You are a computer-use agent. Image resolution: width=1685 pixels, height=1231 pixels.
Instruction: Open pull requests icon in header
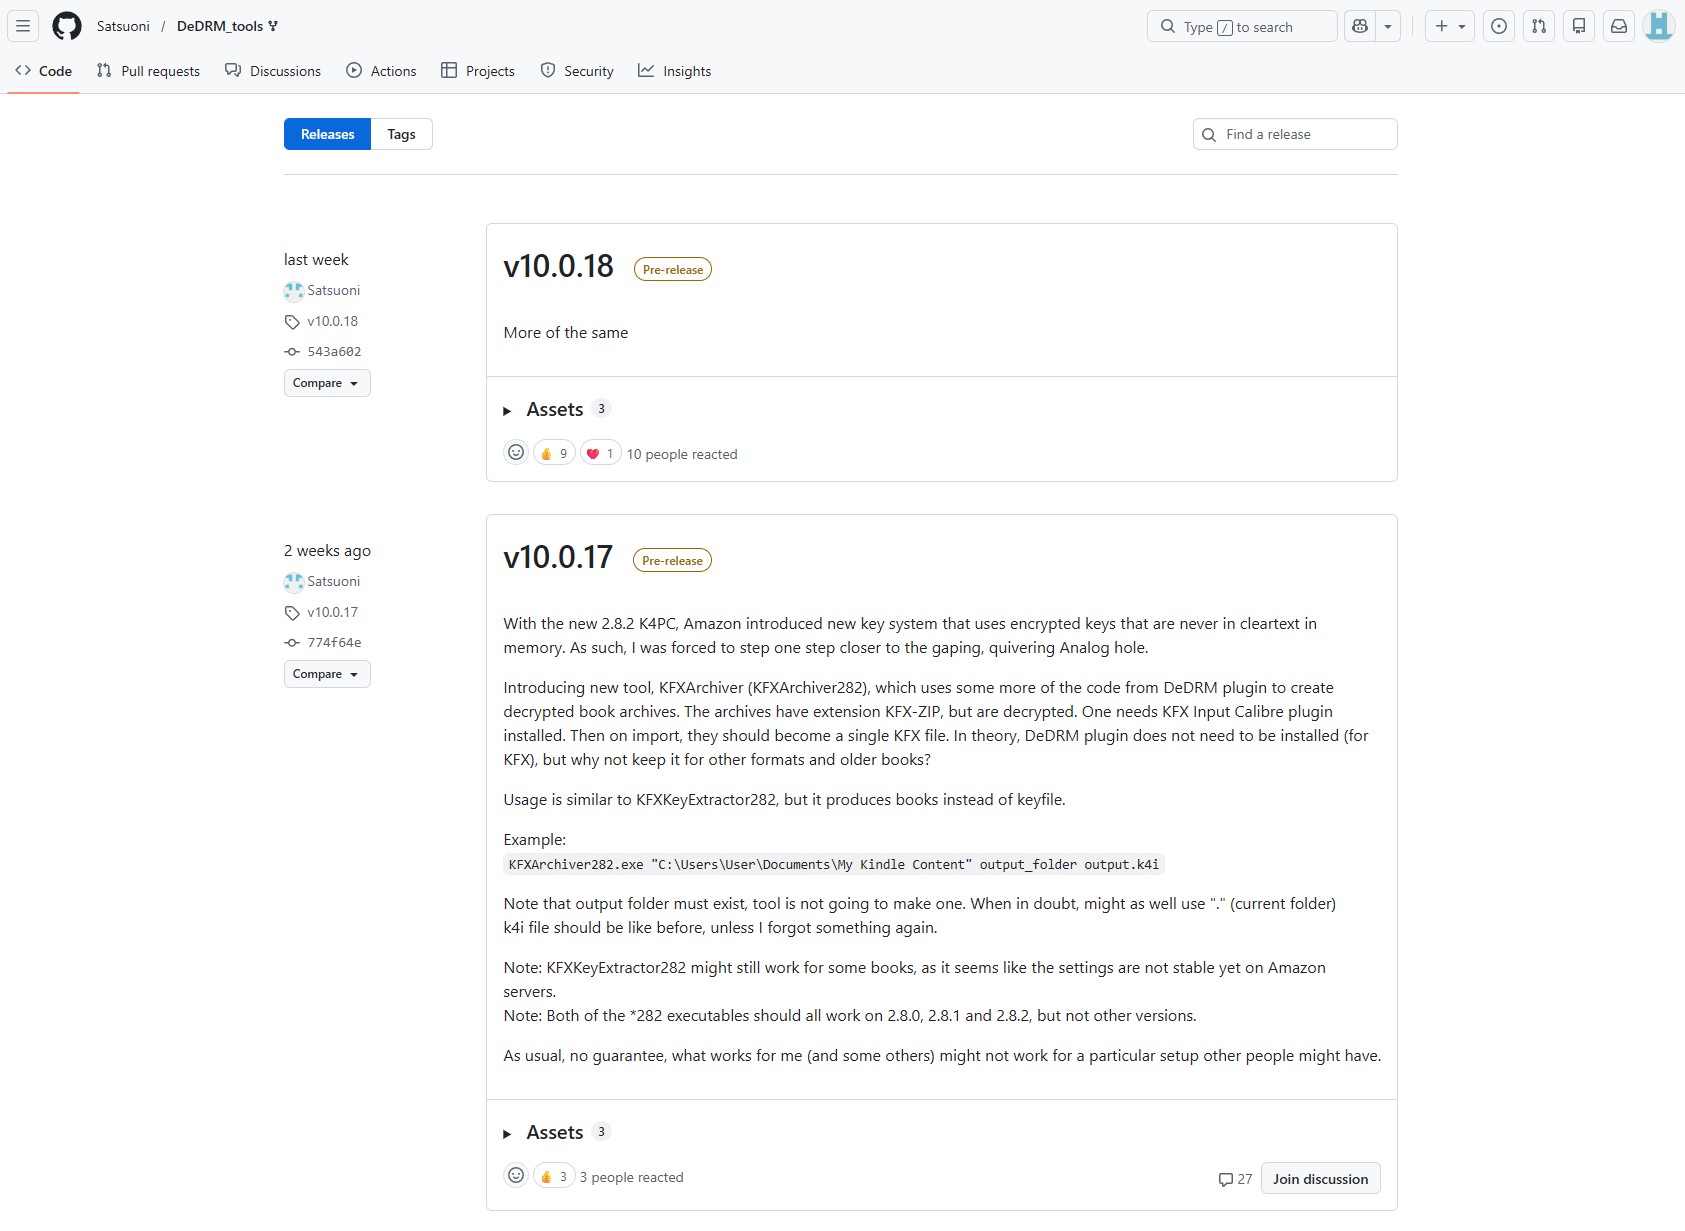pos(1539,27)
